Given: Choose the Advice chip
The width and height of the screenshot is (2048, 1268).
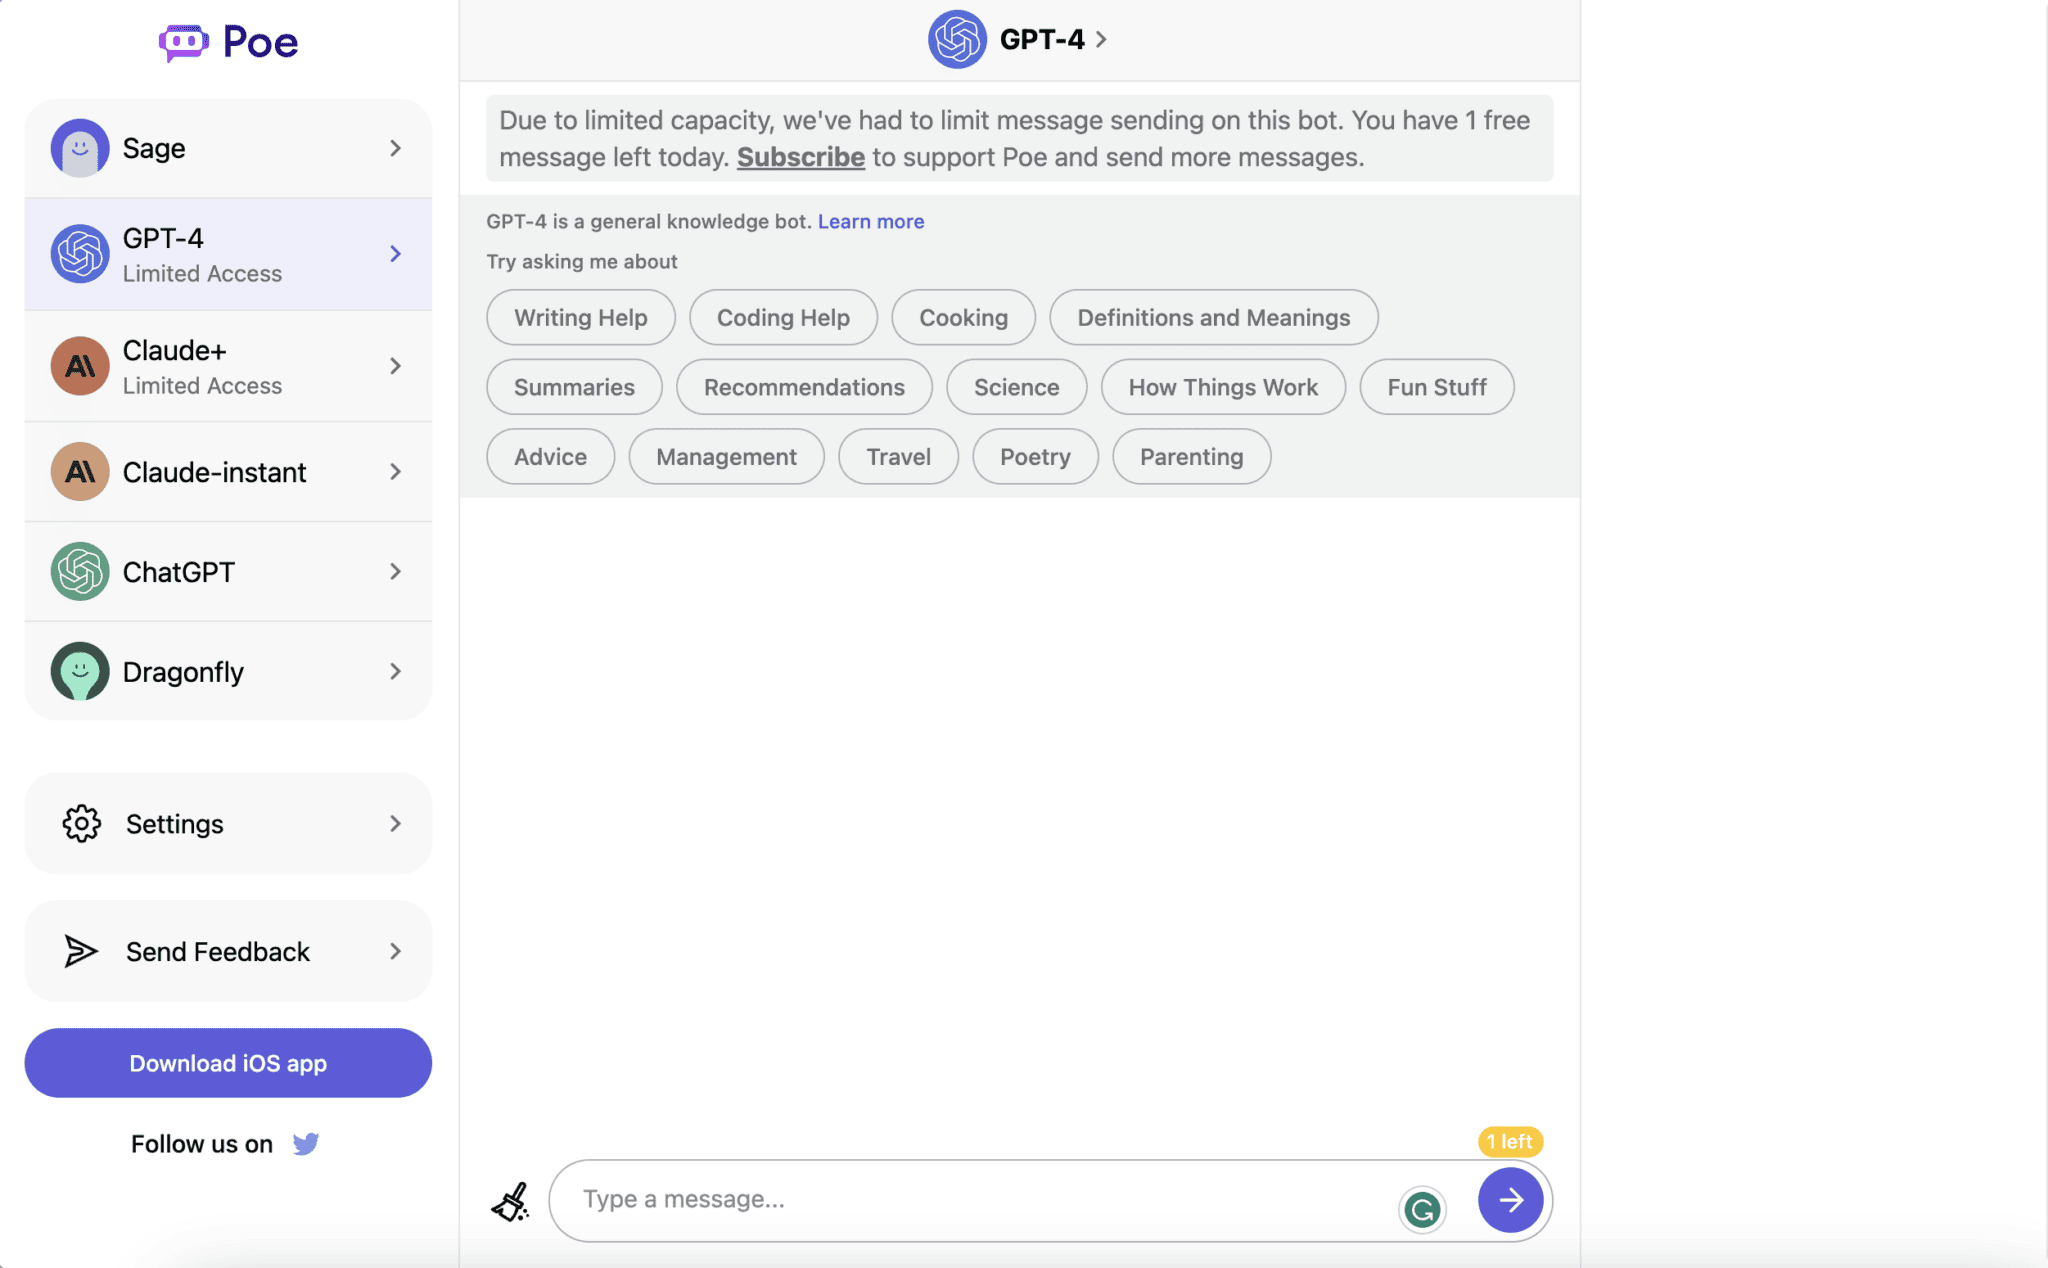Looking at the screenshot, I should [x=550, y=457].
